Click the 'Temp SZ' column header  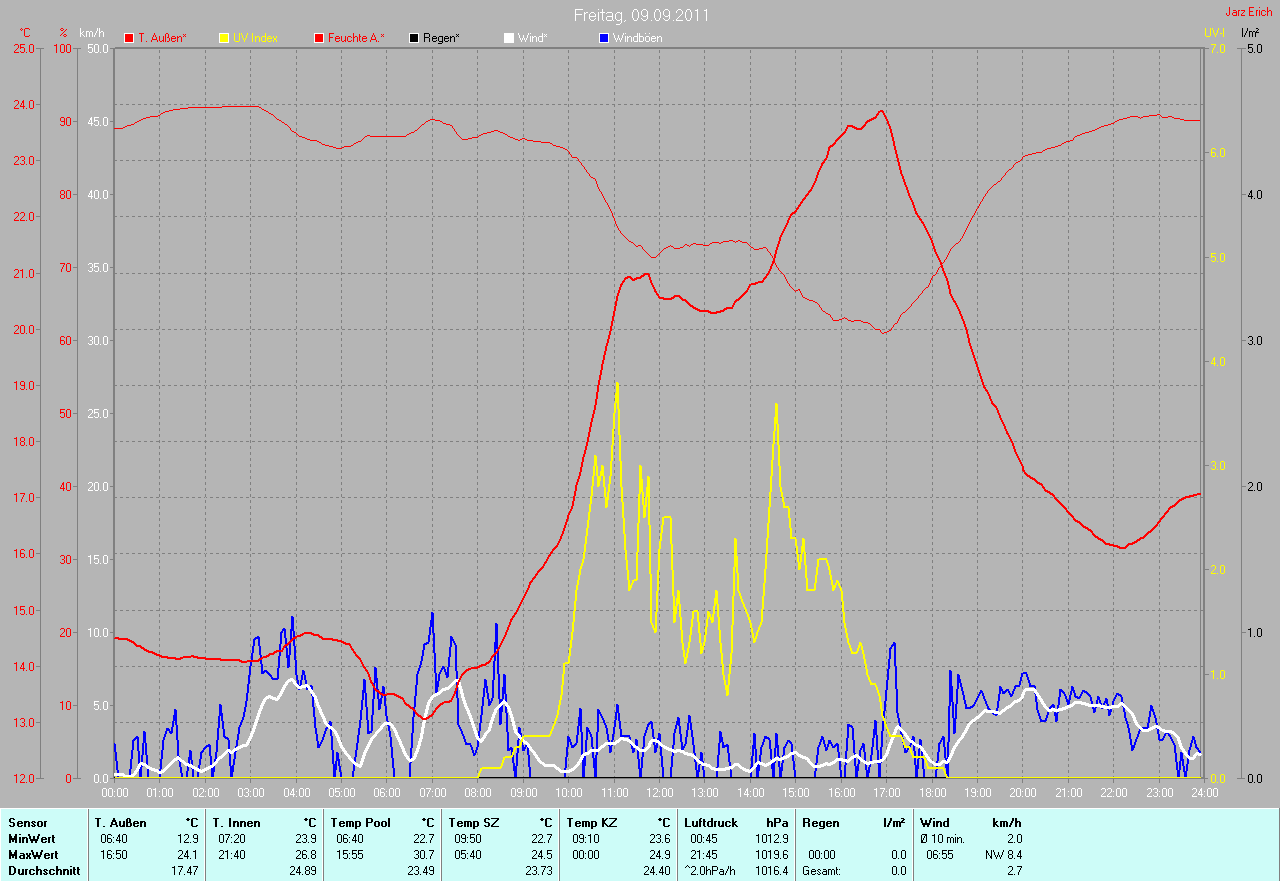pos(472,823)
